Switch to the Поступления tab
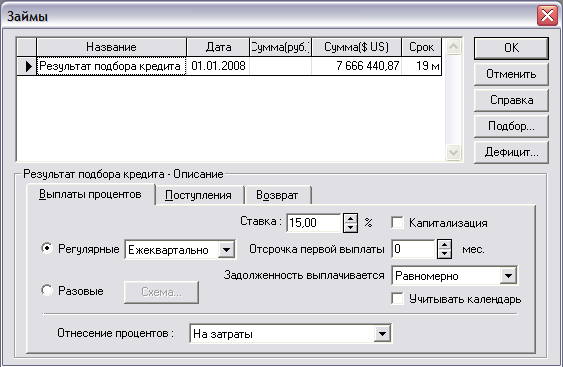Image resolution: width=563 pixels, height=367 pixels. [x=198, y=195]
